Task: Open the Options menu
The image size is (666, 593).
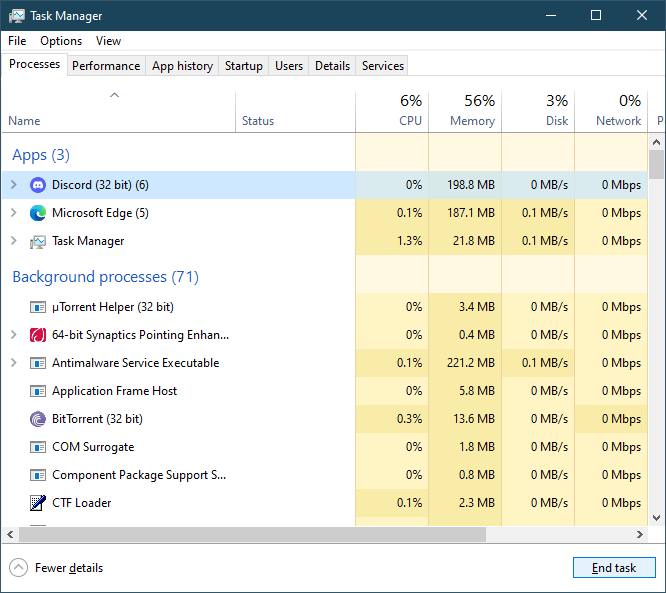Action: coord(61,41)
